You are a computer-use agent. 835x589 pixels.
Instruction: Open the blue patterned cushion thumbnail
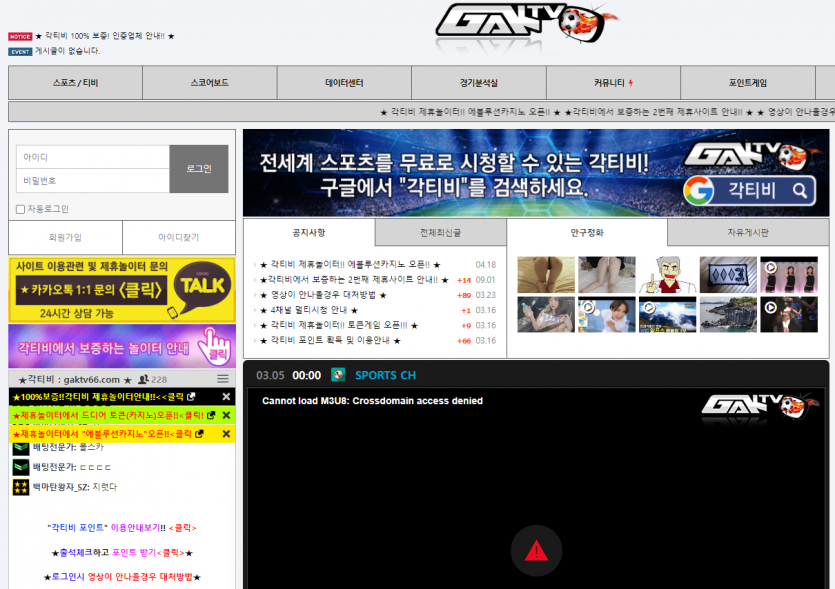point(728,275)
